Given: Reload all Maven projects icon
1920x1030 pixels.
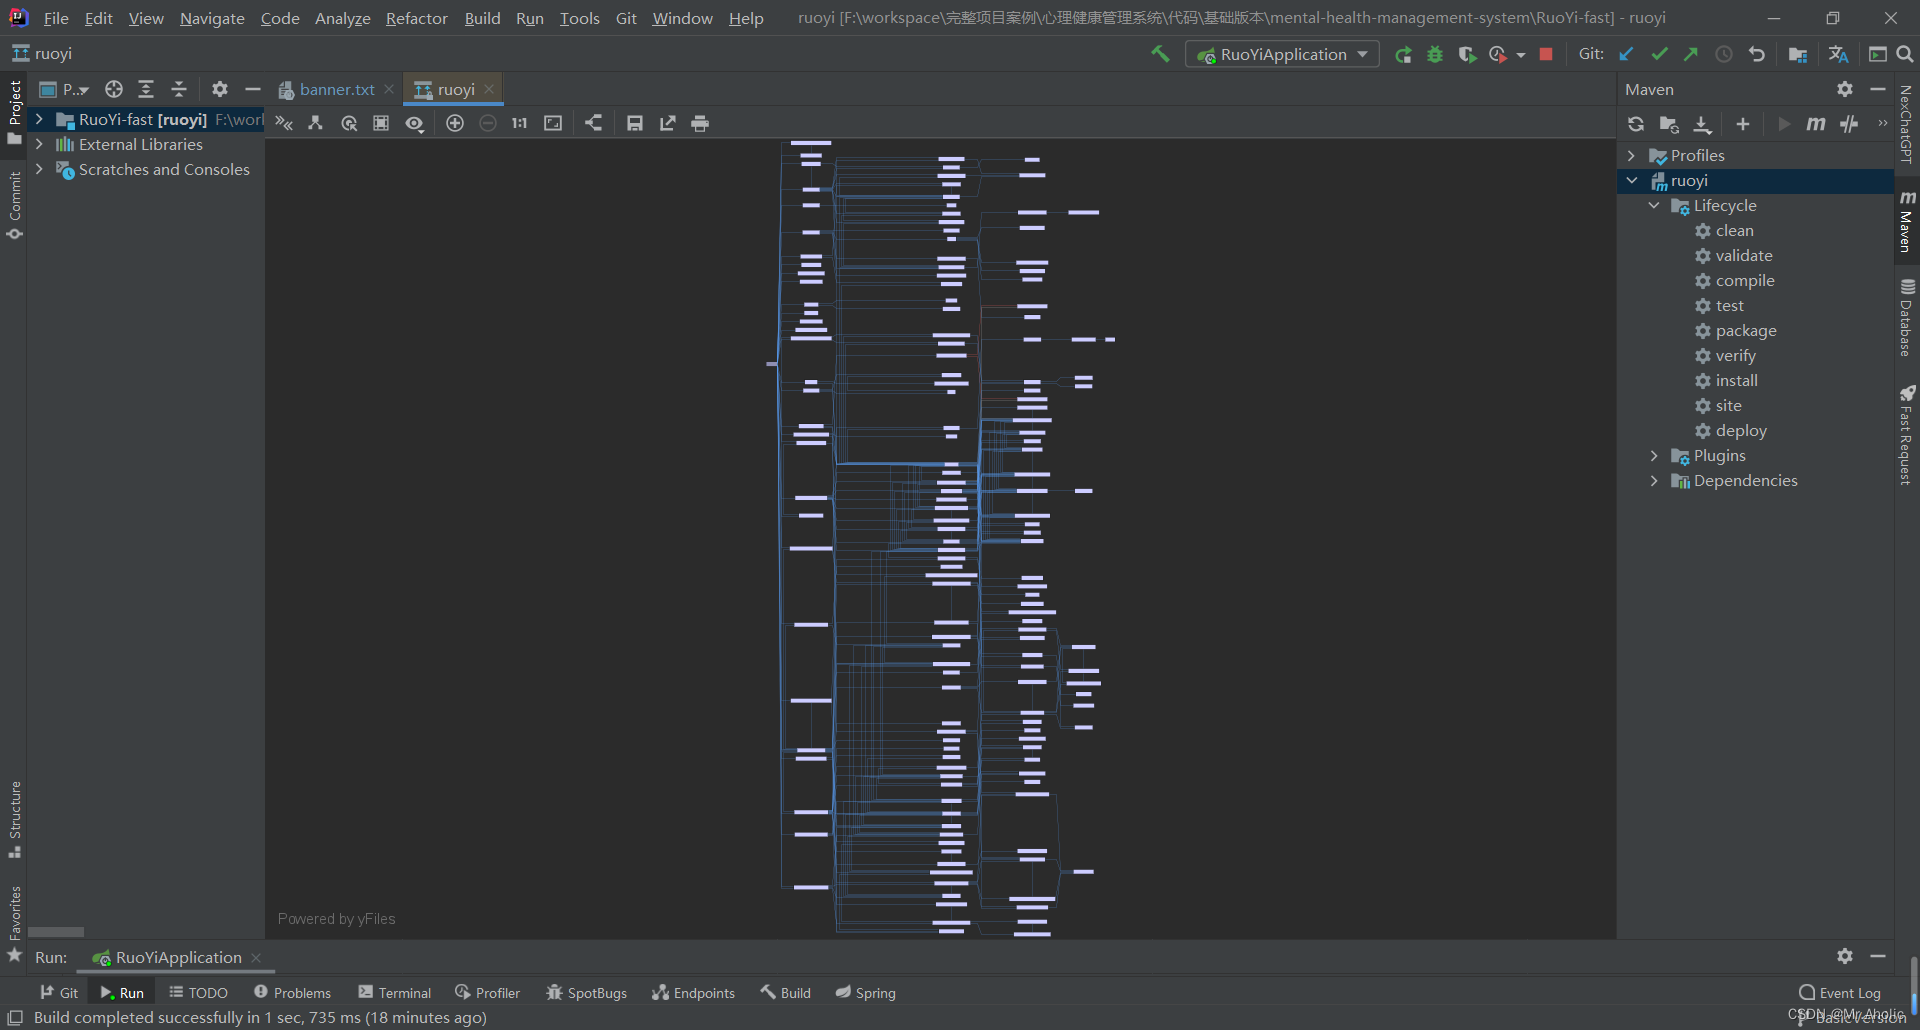Looking at the screenshot, I should 1636,124.
